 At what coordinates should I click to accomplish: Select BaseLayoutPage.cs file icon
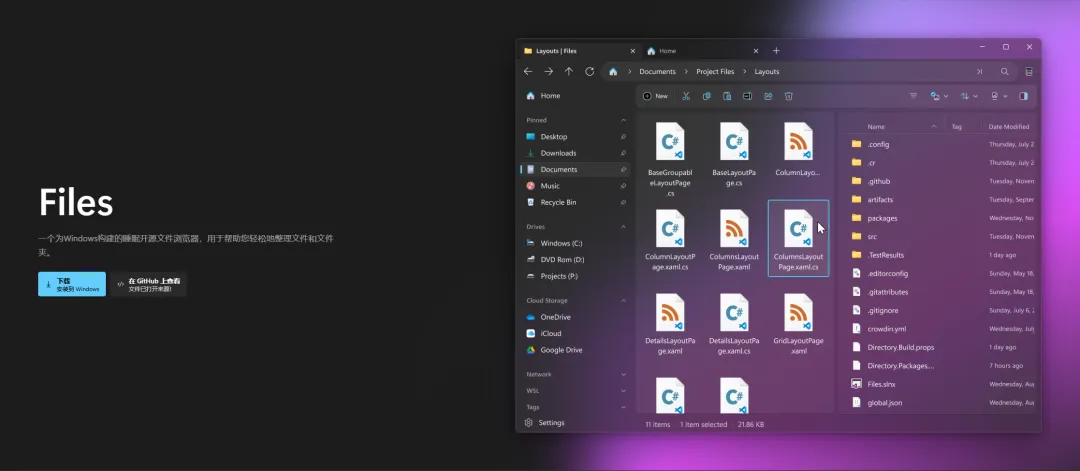click(x=734, y=141)
